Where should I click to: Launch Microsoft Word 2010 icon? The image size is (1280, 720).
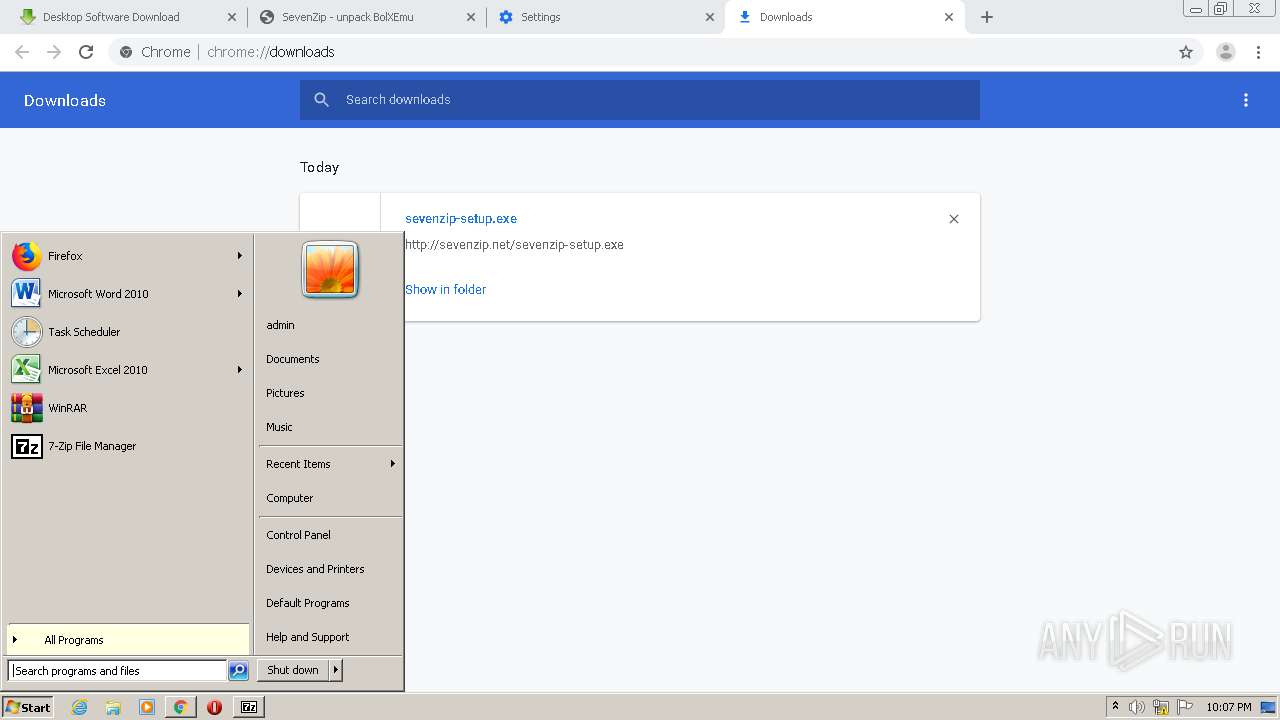click(x=27, y=294)
